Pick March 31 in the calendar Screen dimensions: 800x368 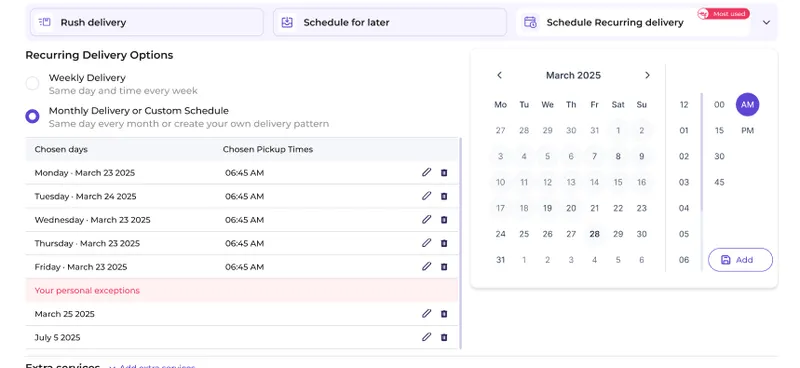[x=501, y=260]
